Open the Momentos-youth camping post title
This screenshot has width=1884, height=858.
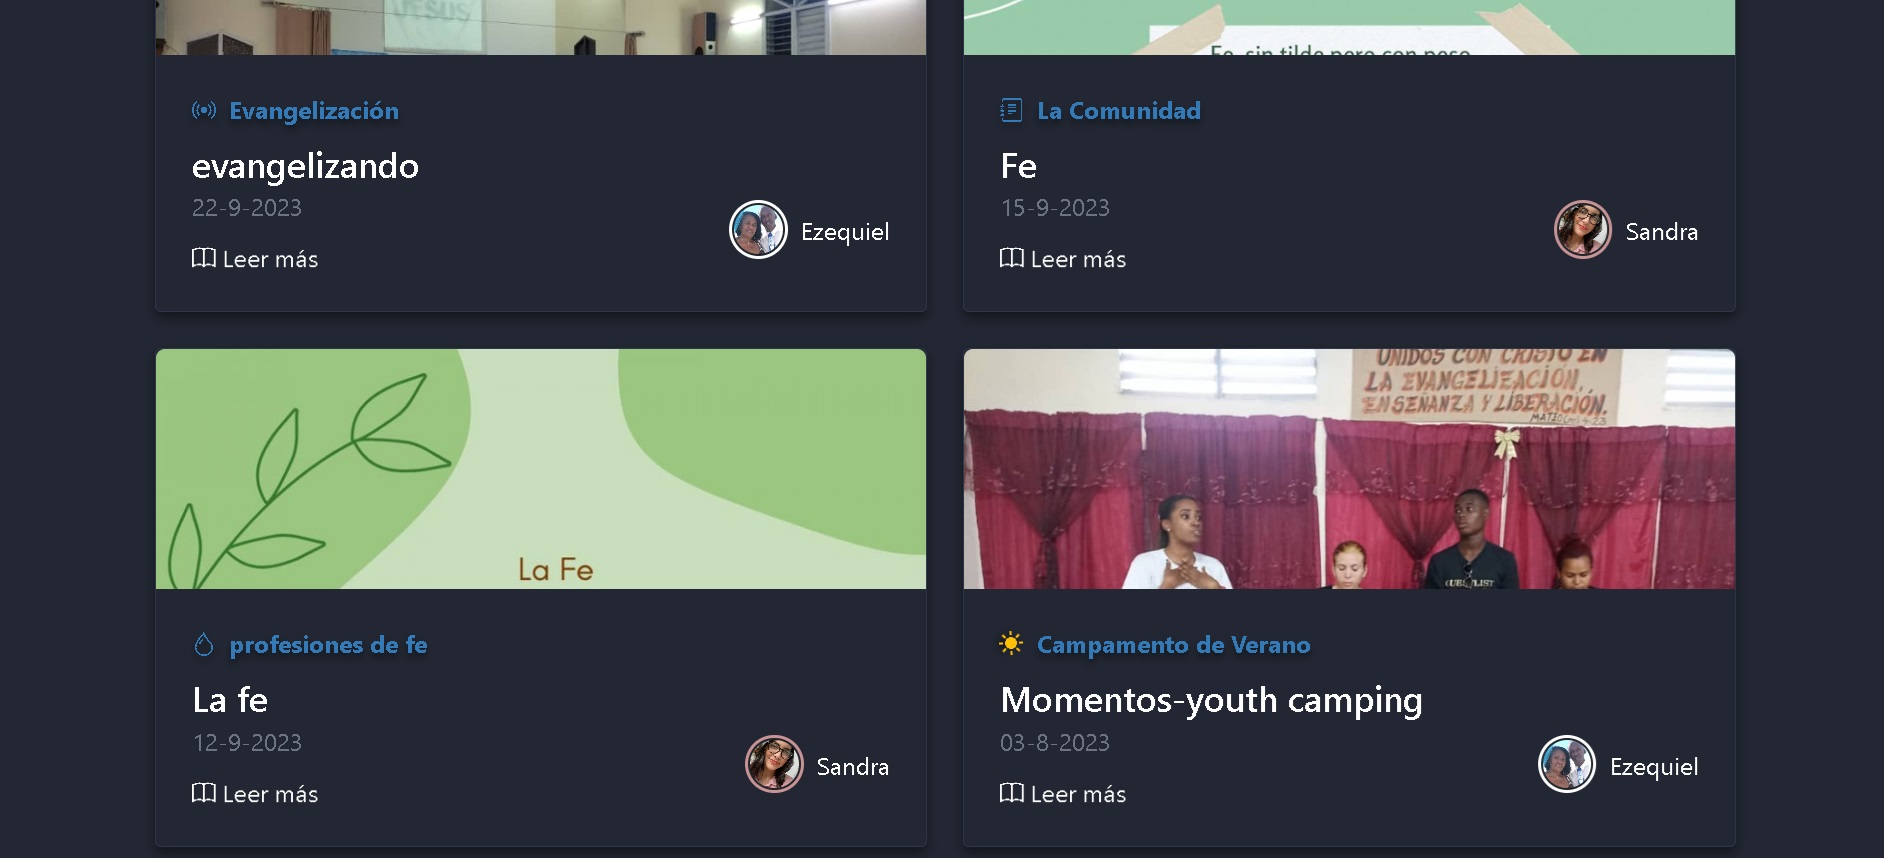coord(1211,700)
